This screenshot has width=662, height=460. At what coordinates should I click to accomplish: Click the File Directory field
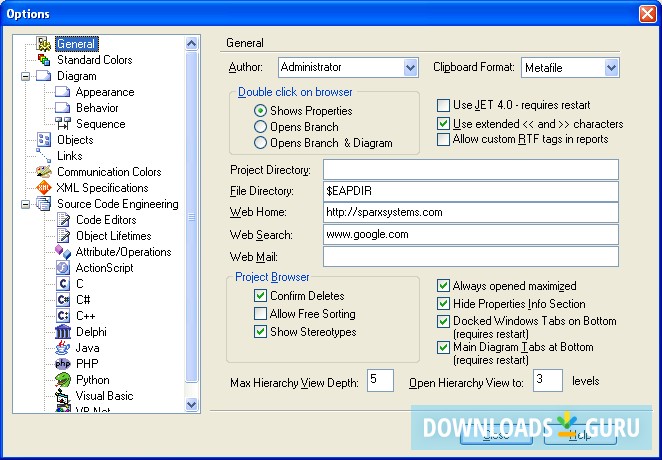tap(471, 191)
